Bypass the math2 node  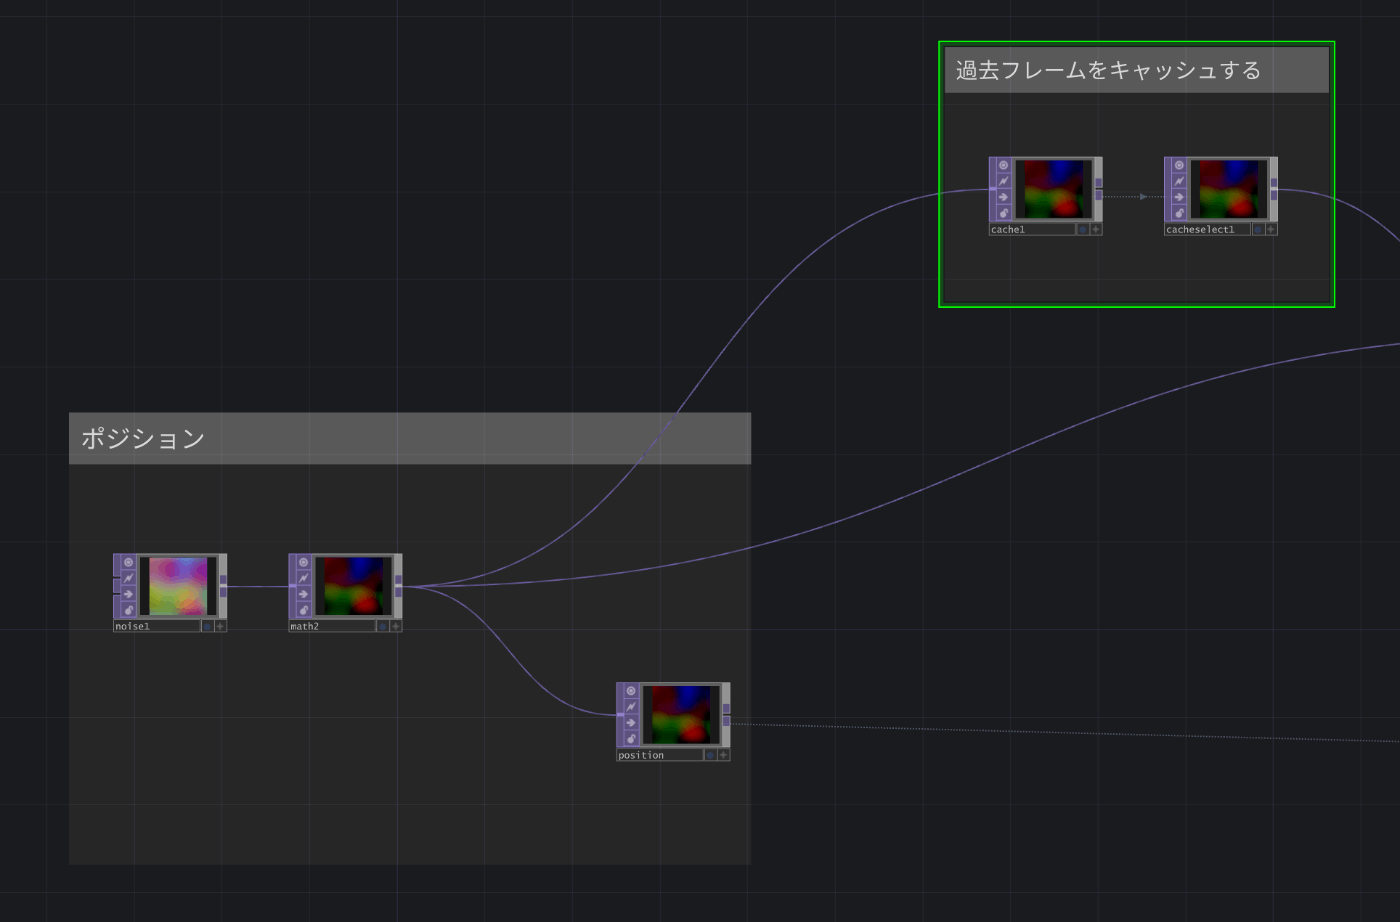coord(304,594)
